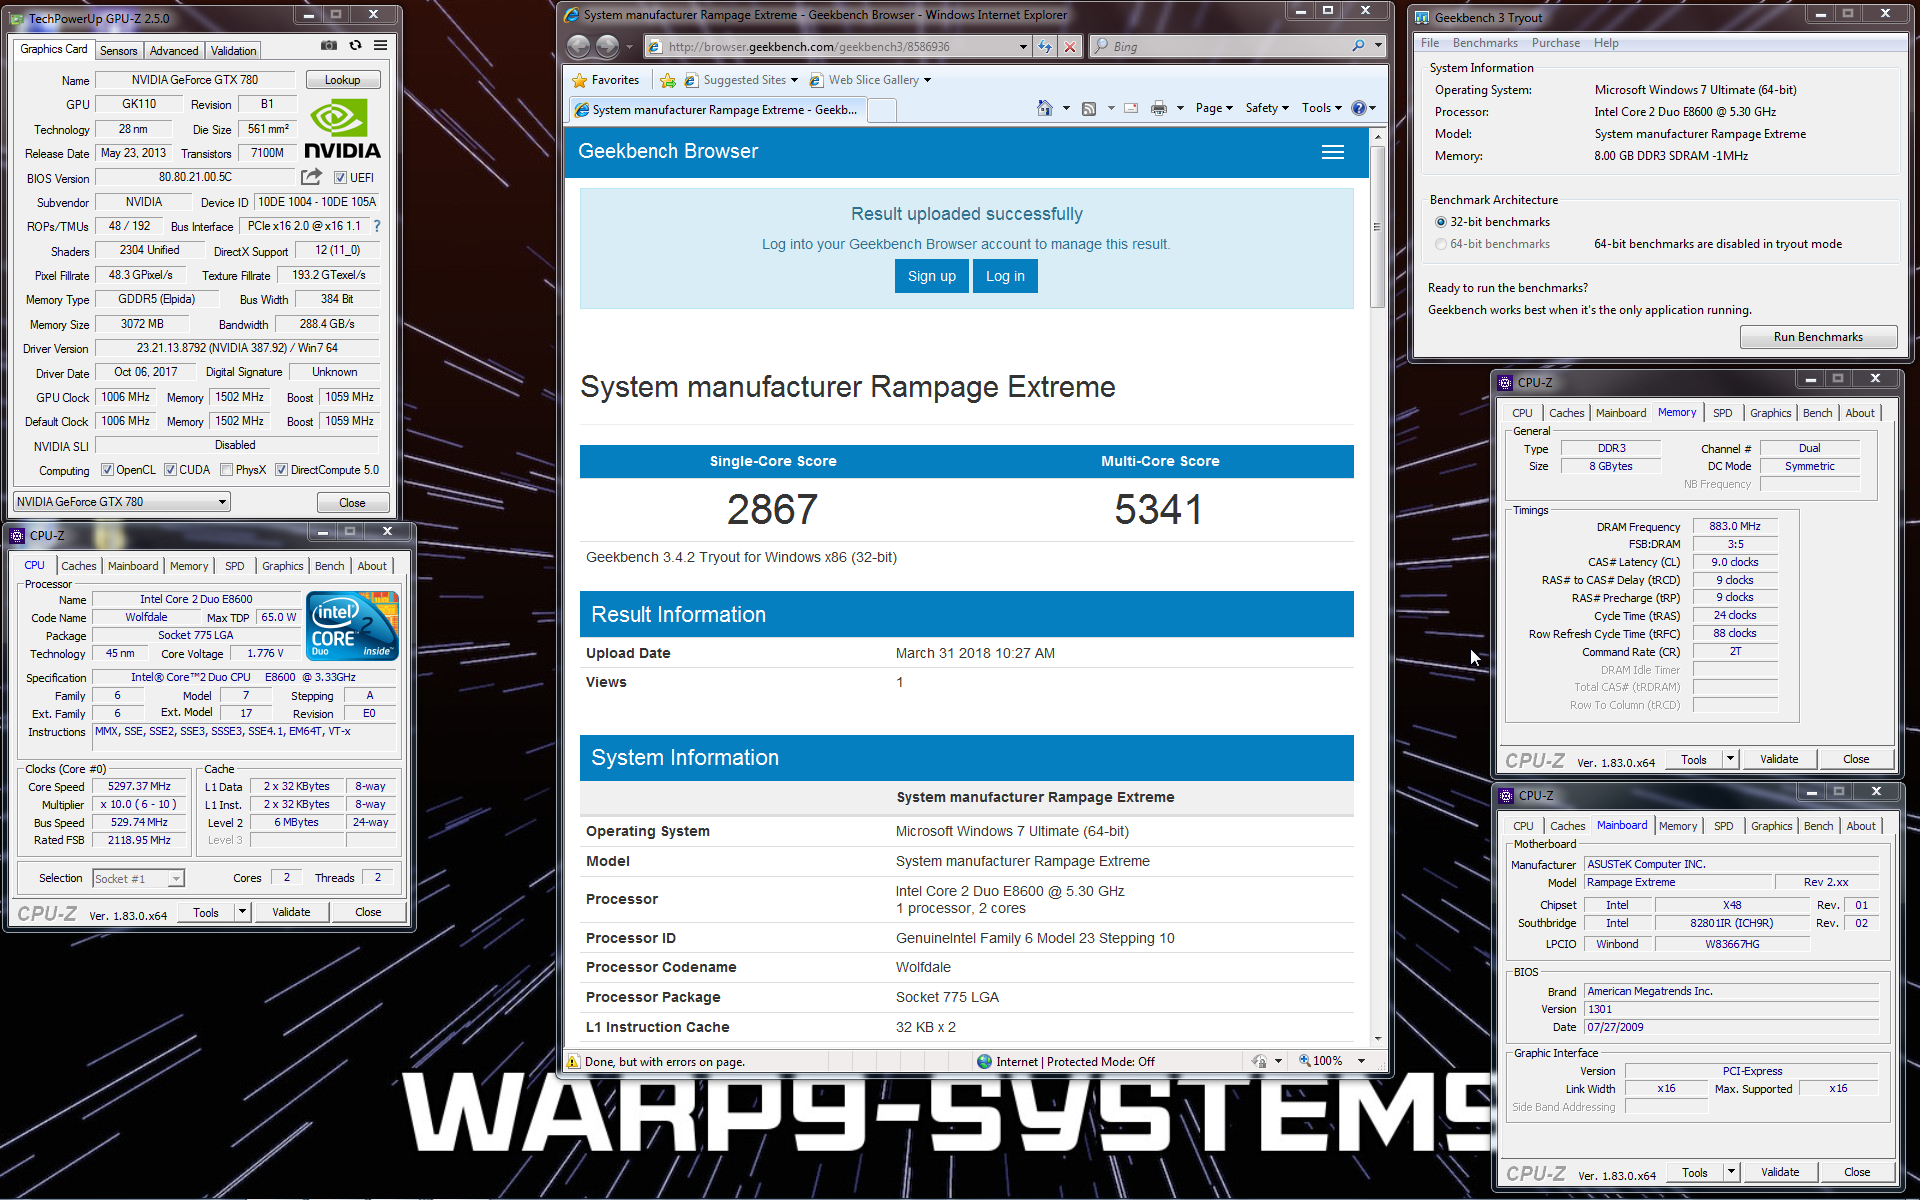Click Intel Core 2 Duo logo in CPU-Z
This screenshot has width=1920, height=1200.
click(353, 625)
